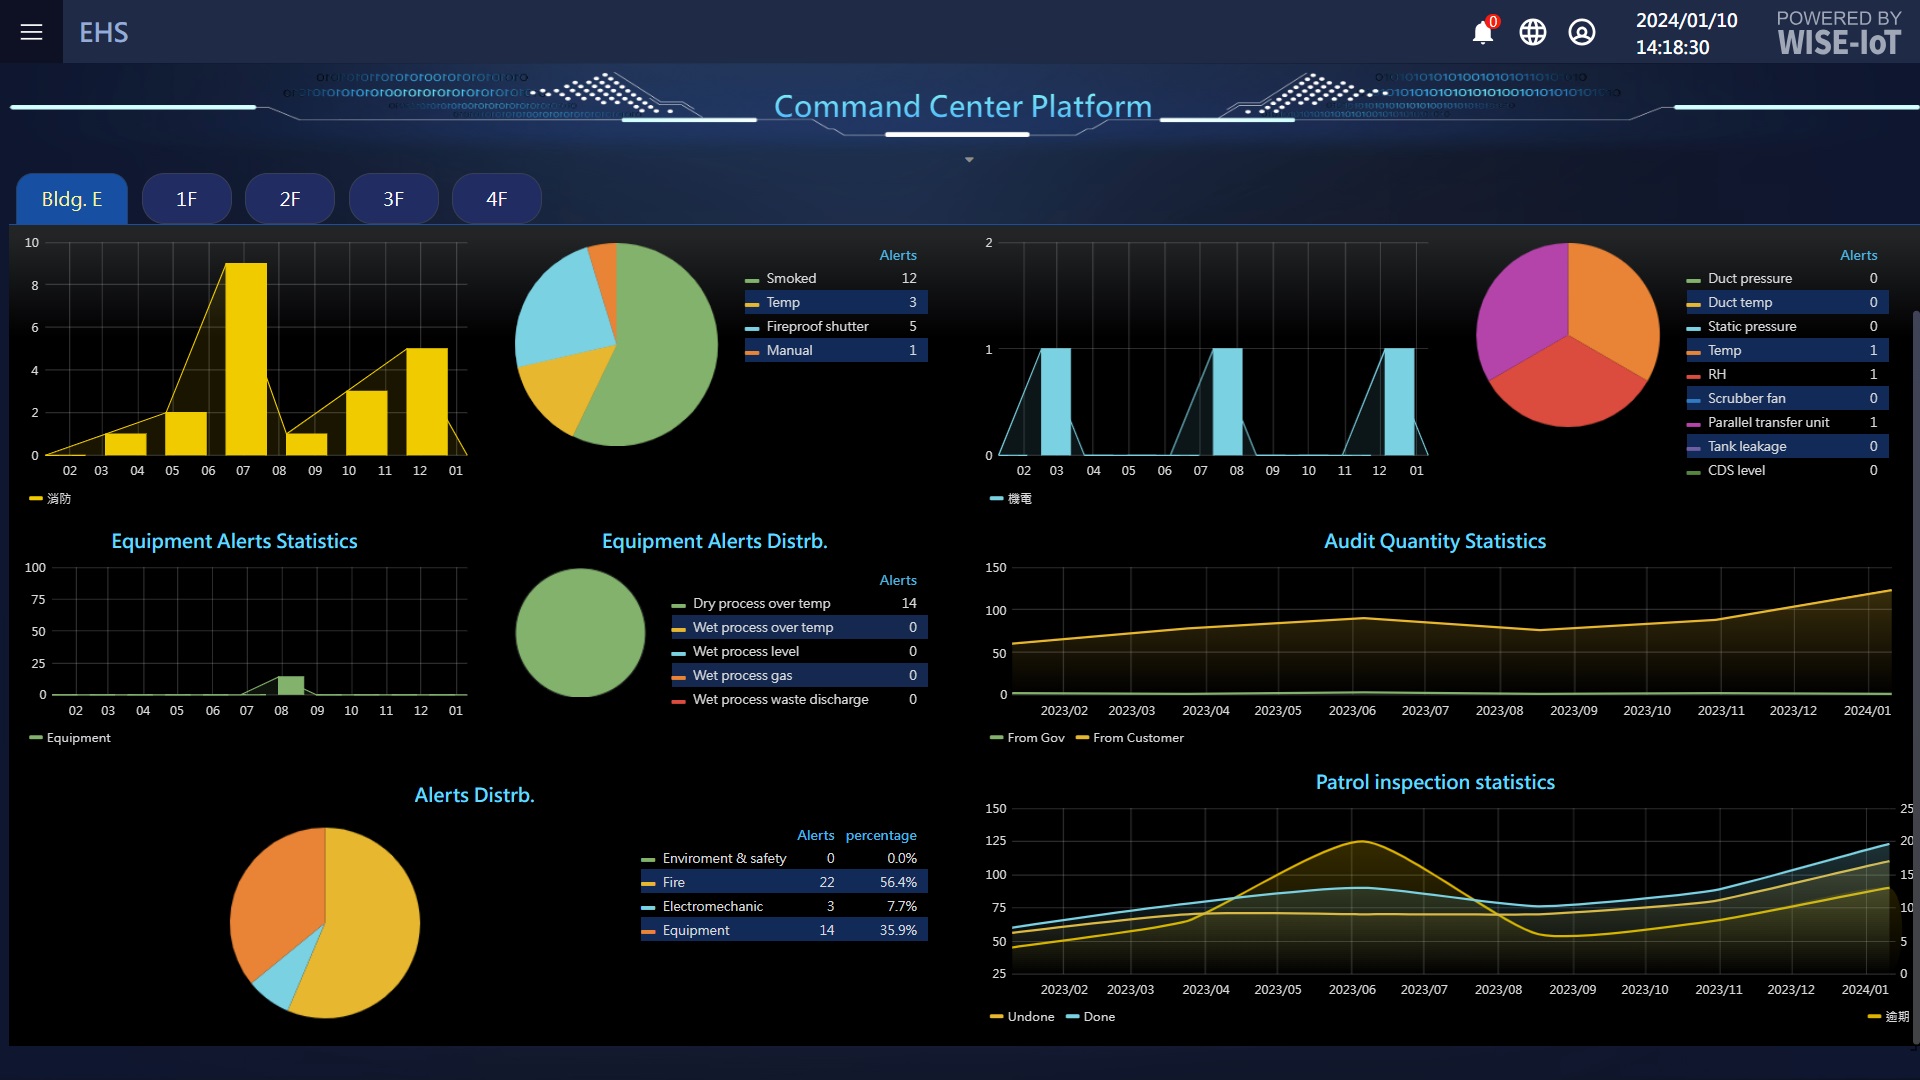Expand the 3F floor tab
1920x1080 pixels.
coord(392,198)
